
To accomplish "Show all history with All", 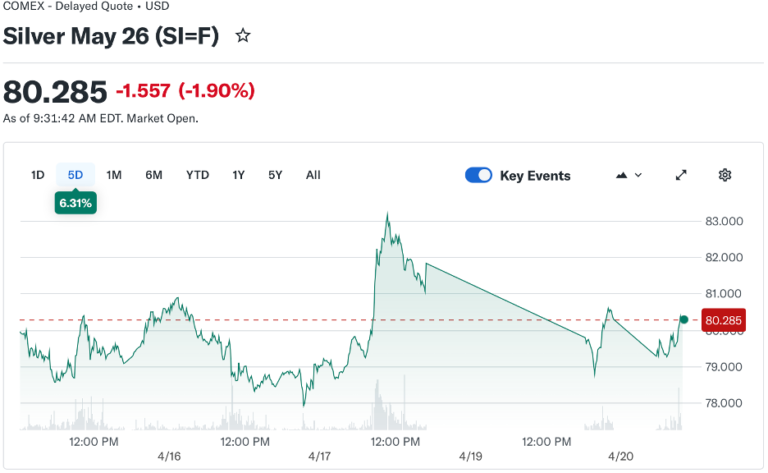I will tap(313, 175).
